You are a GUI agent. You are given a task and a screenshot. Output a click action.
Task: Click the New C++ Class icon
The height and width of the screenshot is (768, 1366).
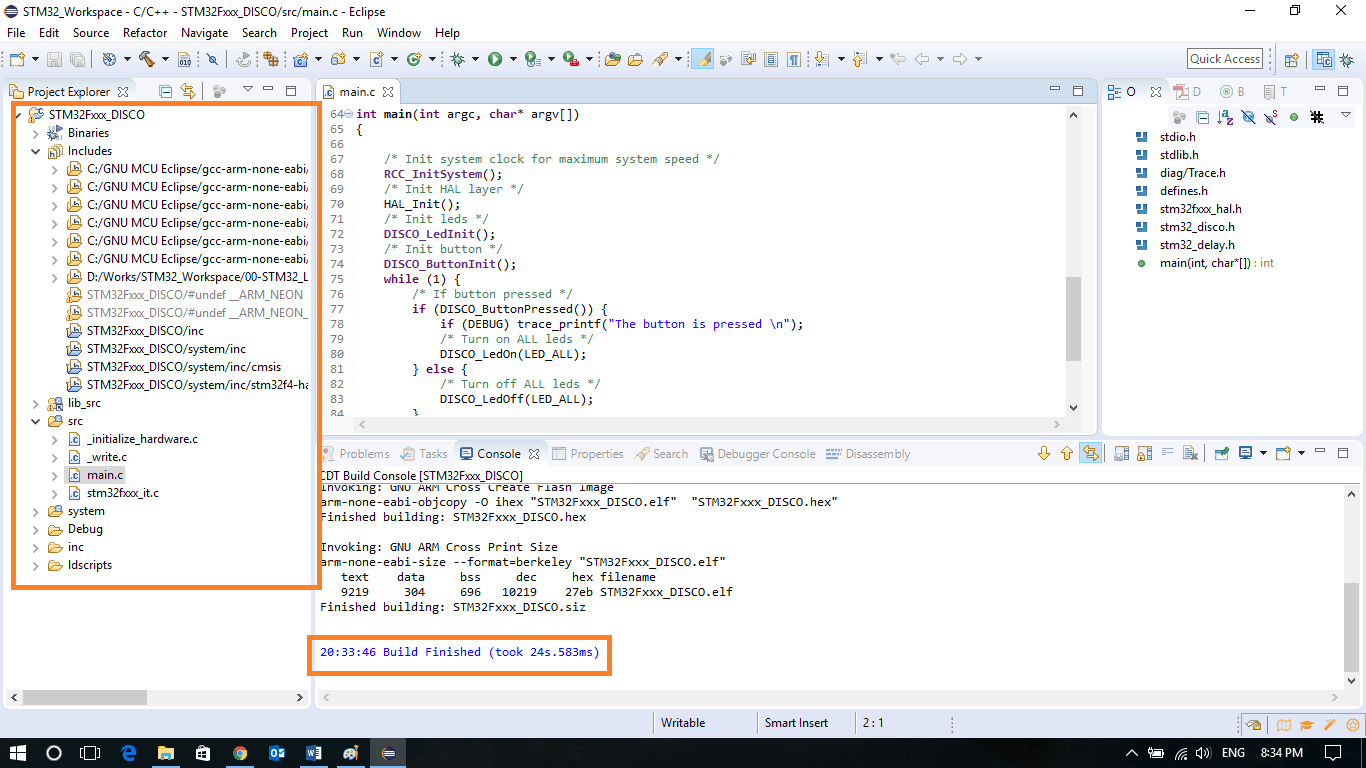[414, 59]
